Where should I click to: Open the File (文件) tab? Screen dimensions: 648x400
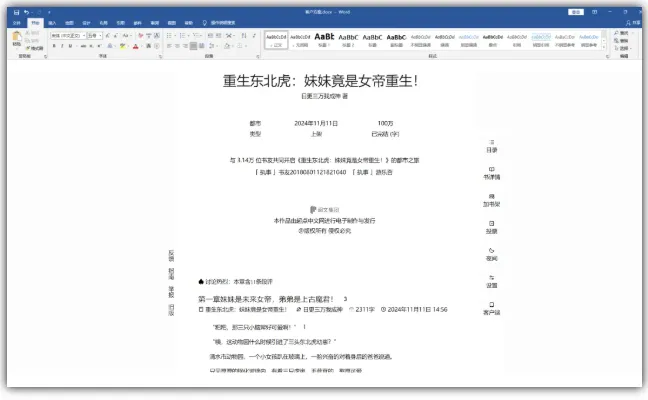[x=17, y=23]
